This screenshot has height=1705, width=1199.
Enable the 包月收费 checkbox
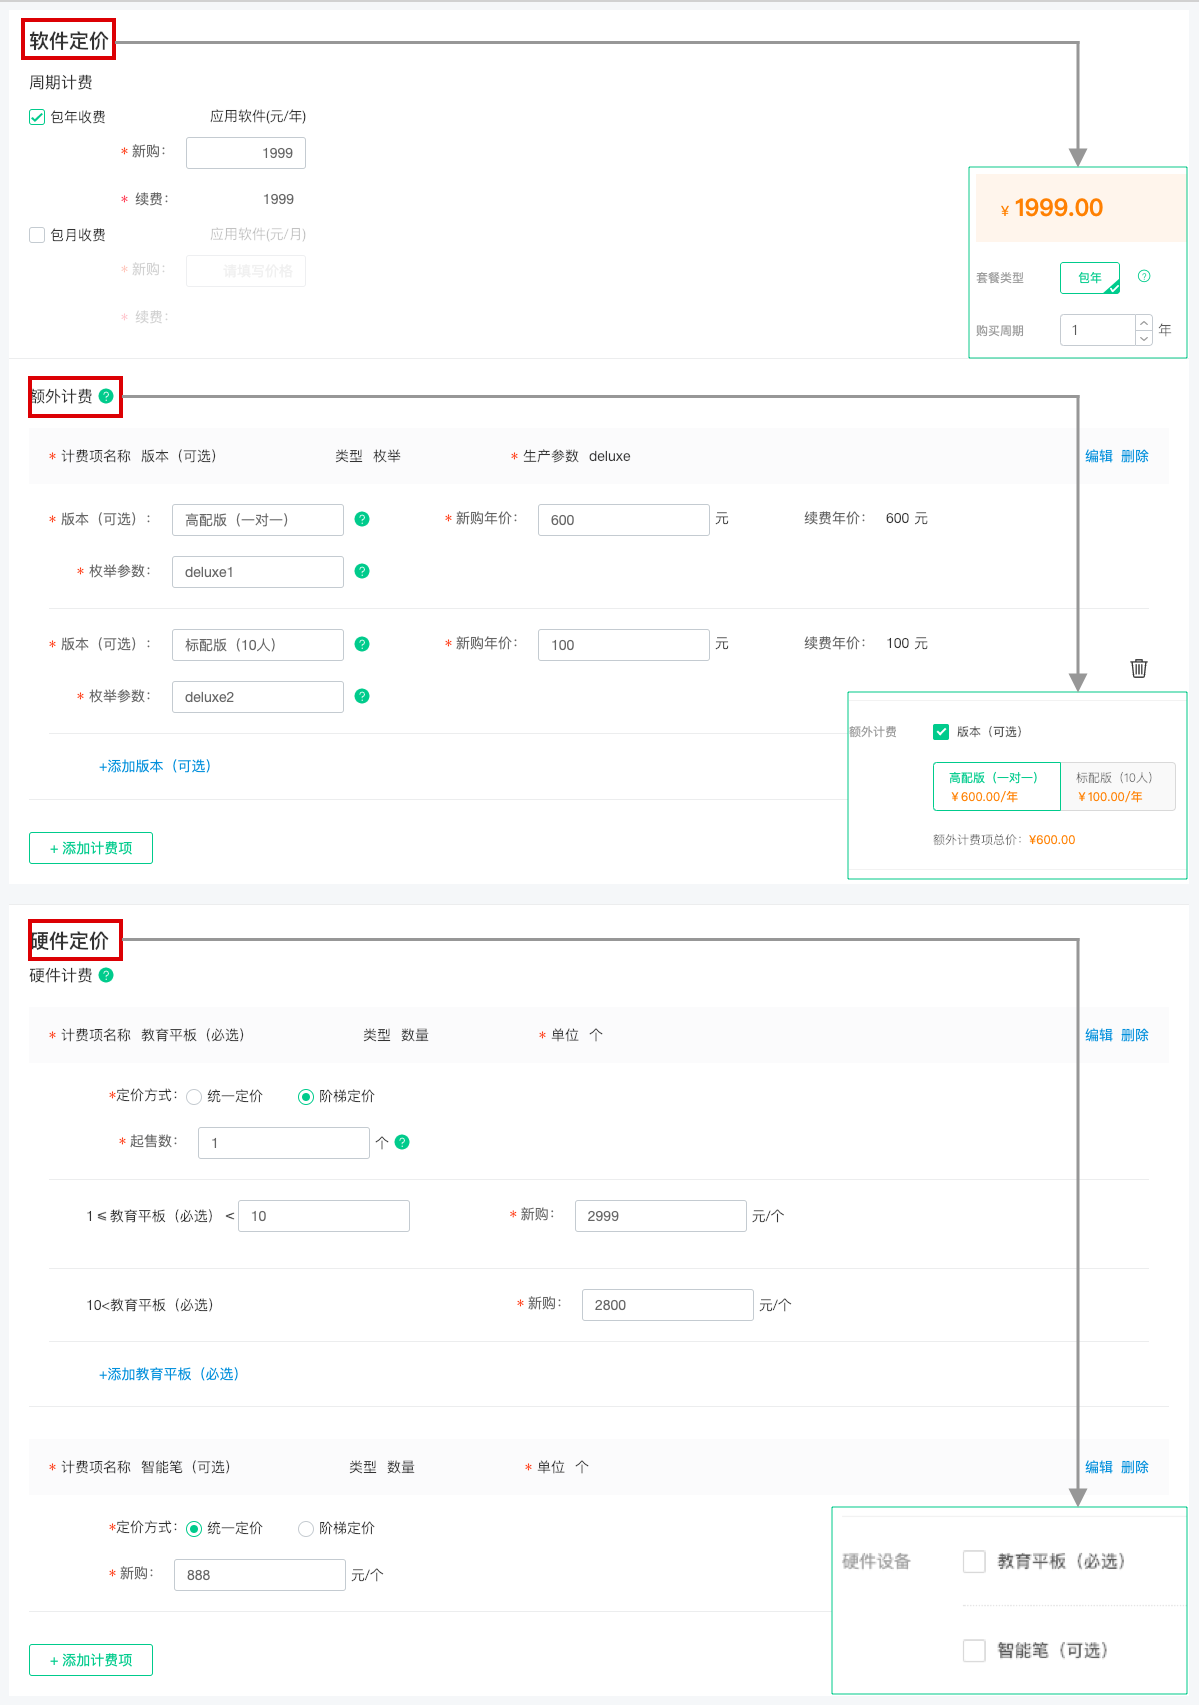(37, 235)
